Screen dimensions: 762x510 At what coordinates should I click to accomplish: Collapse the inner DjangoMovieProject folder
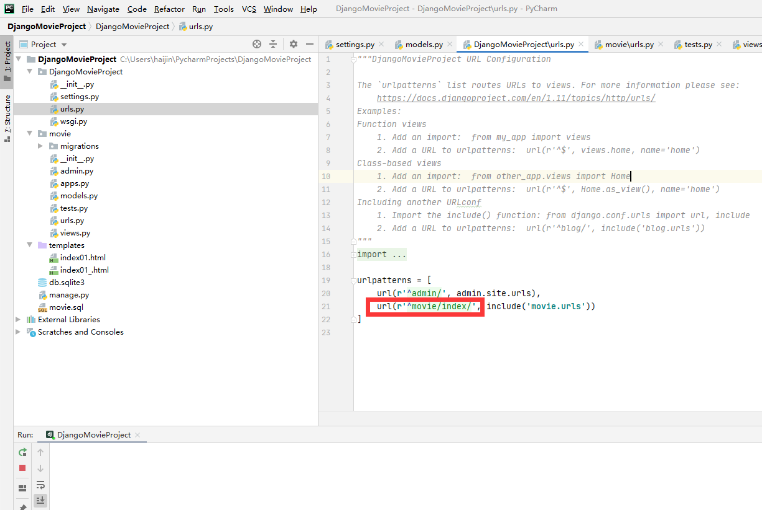pyautogui.click(x=30, y=71)
